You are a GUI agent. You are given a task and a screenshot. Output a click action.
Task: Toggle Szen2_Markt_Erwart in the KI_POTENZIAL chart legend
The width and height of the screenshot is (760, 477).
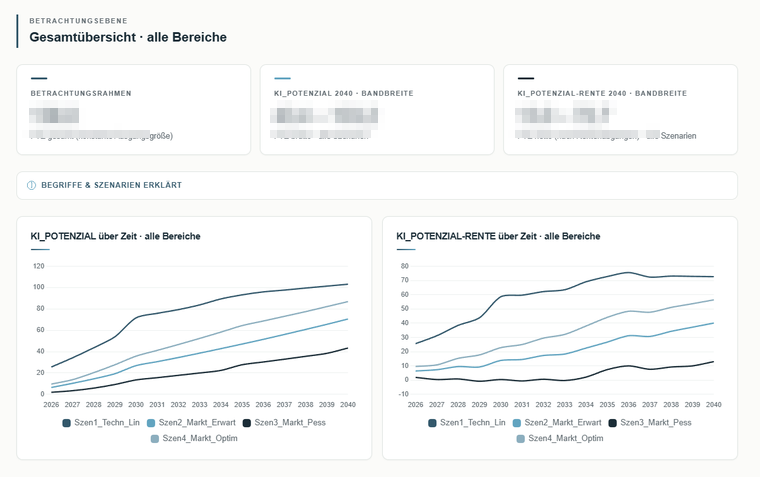click(191, 423)
